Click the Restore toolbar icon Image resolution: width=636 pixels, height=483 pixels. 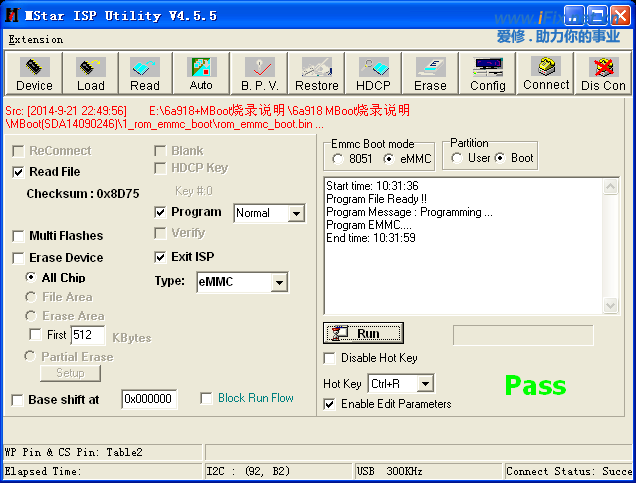pos(317,74)
